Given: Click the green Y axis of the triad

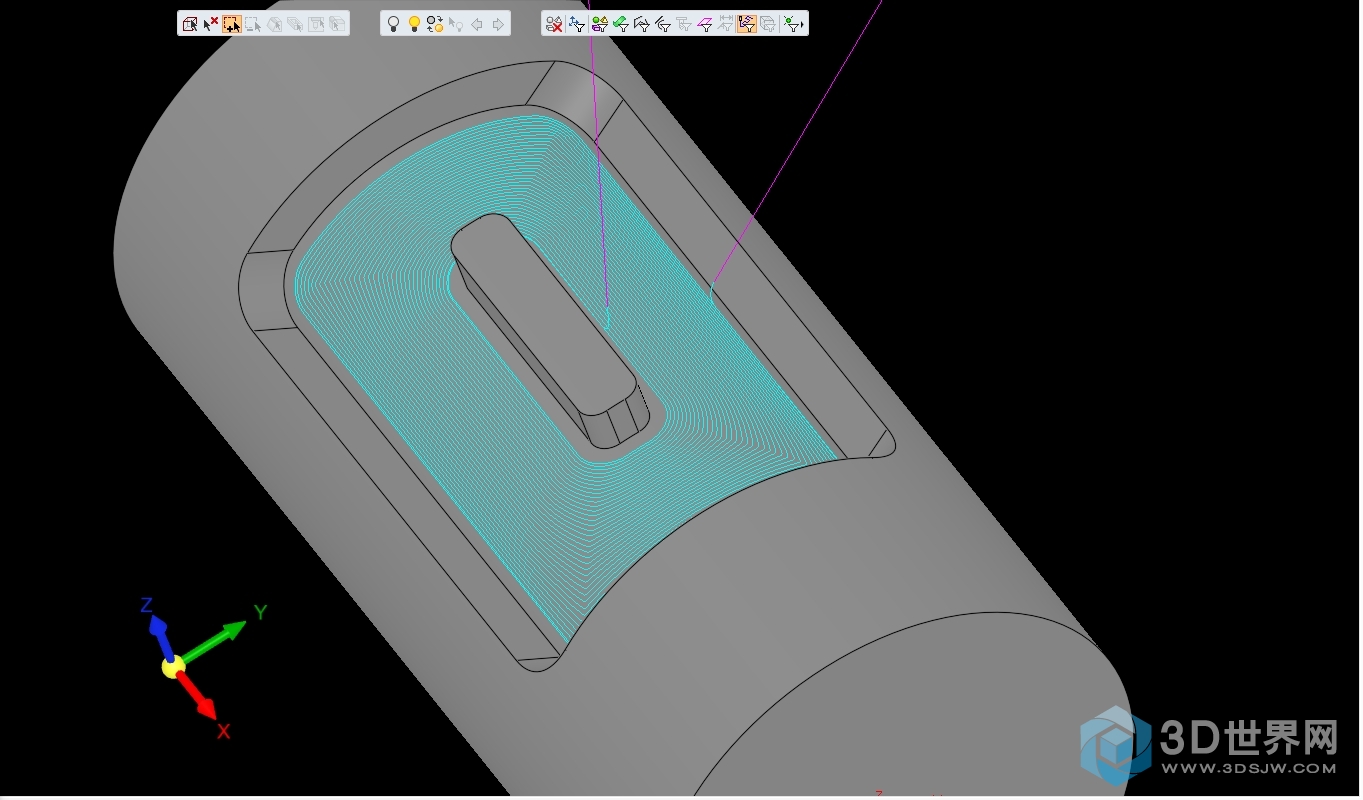Looking at the screenshot, I should point(215,640).
